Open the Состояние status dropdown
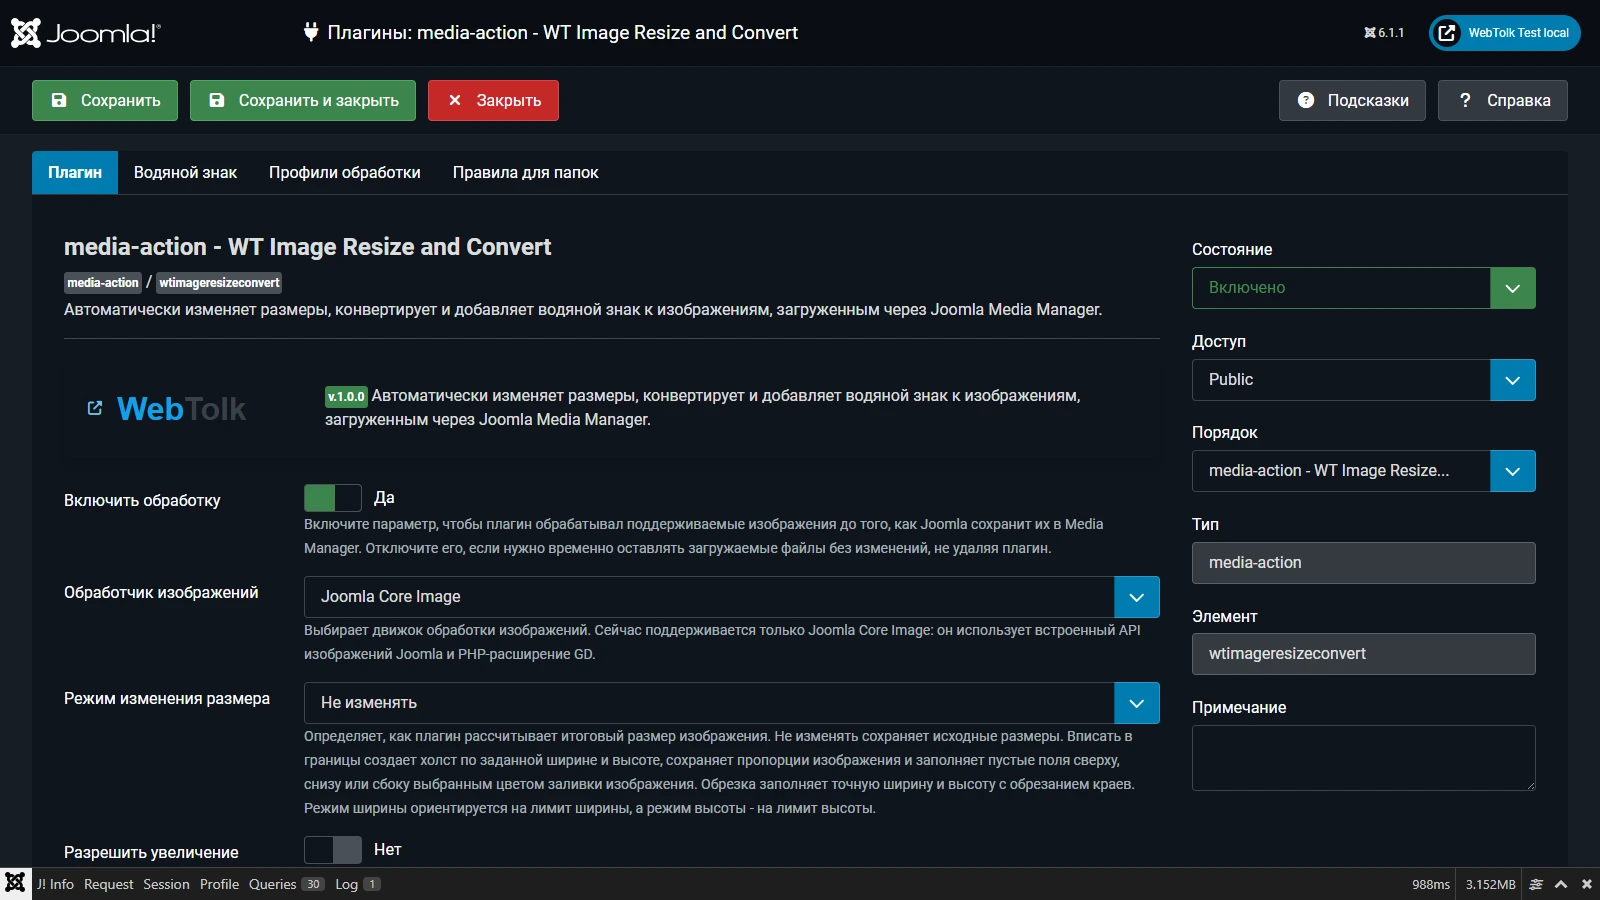1600x900 pixels. (1364, 288)
